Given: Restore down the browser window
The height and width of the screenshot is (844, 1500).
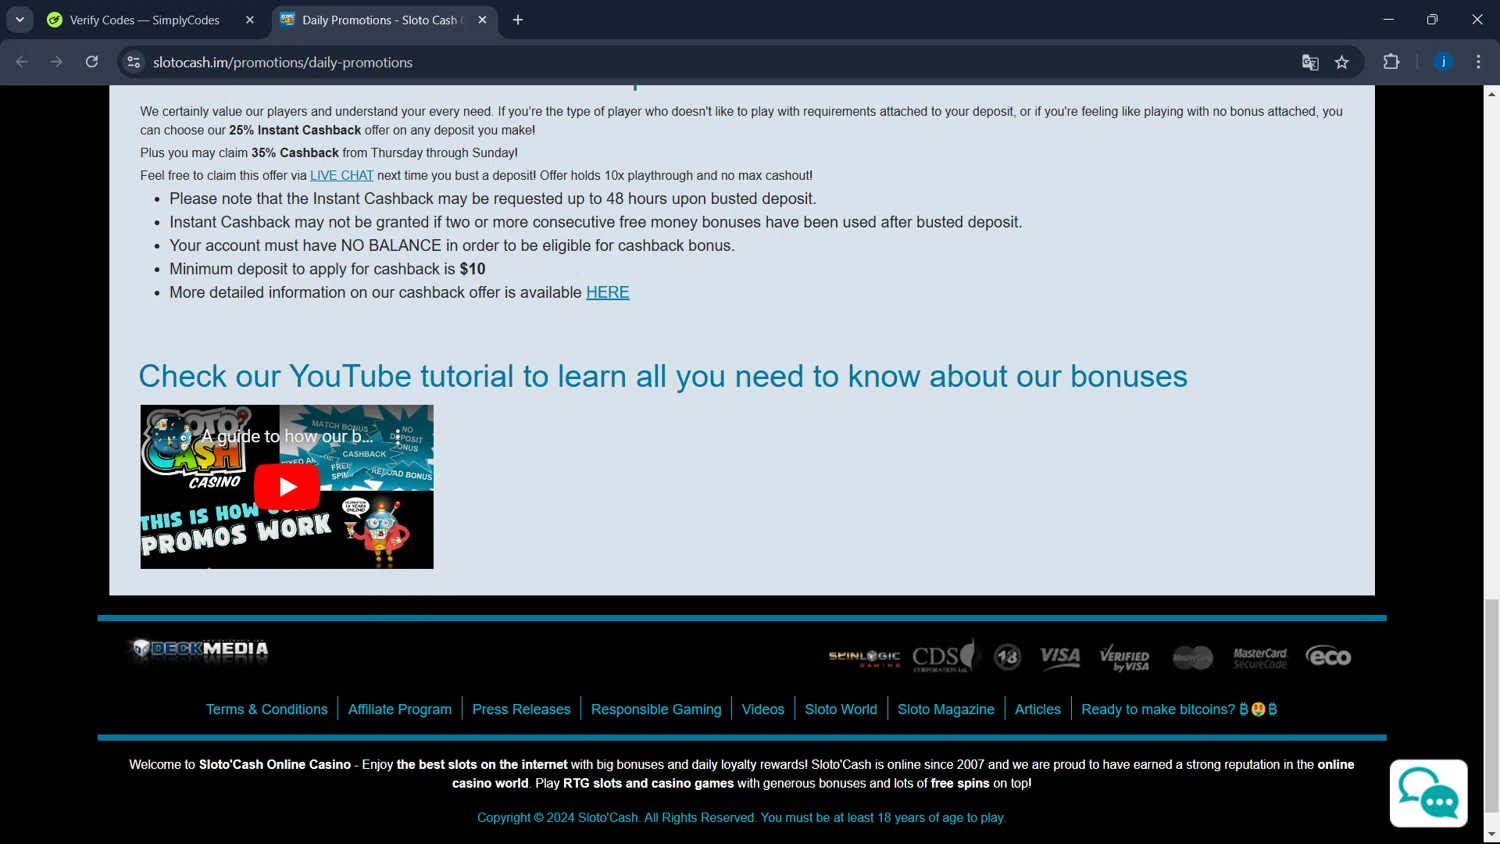Looking at the screenshot, I should [x=1432, y=20].
